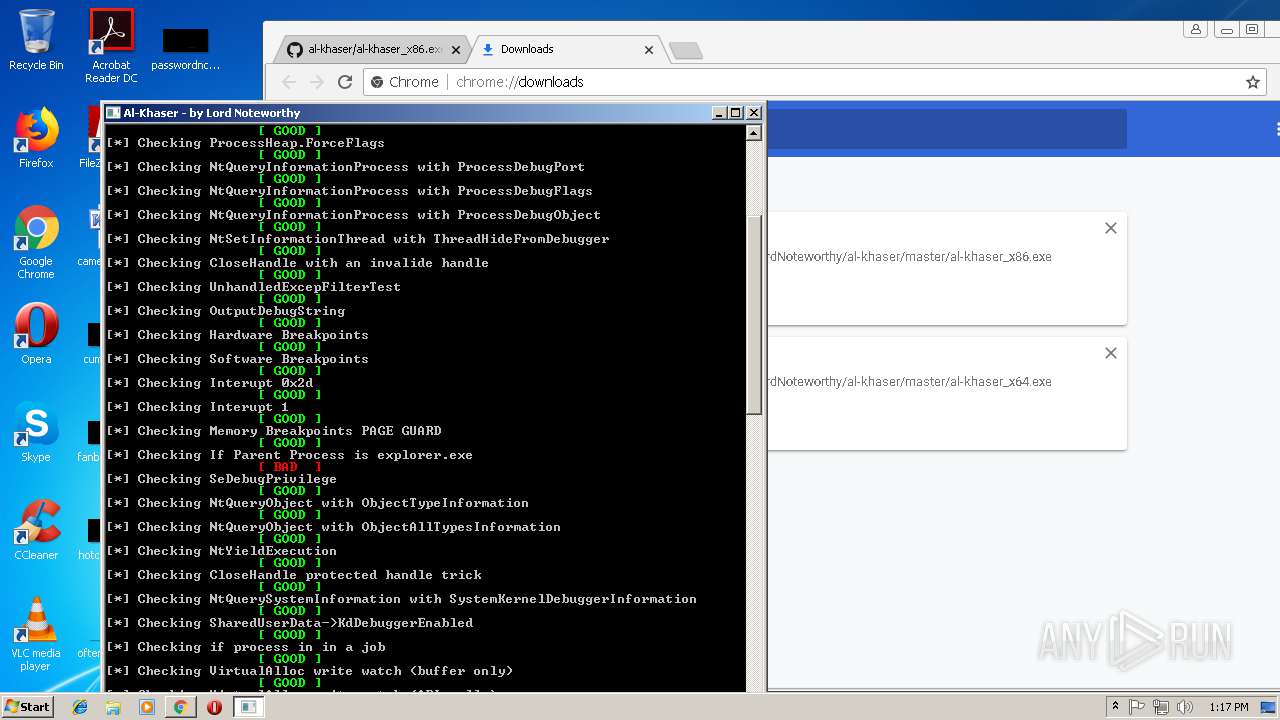Screen dimensions: 1280x720
Task: Click Chrome's back navigation arrow
Action: pos(289,82)
